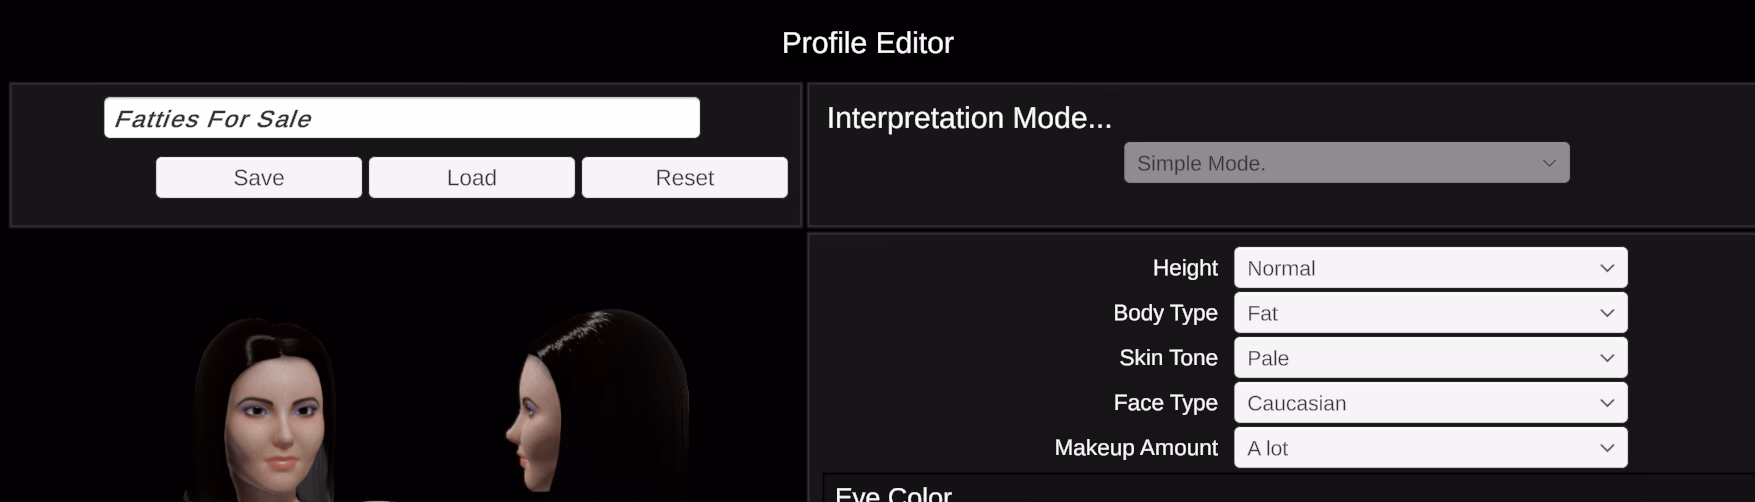
Task: Open the Body Type dropdown showing Fat
Action: 1430,313
